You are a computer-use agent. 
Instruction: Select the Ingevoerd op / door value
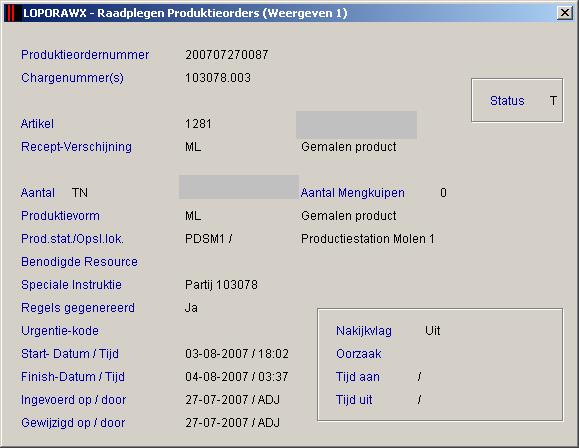pos(233,400)
